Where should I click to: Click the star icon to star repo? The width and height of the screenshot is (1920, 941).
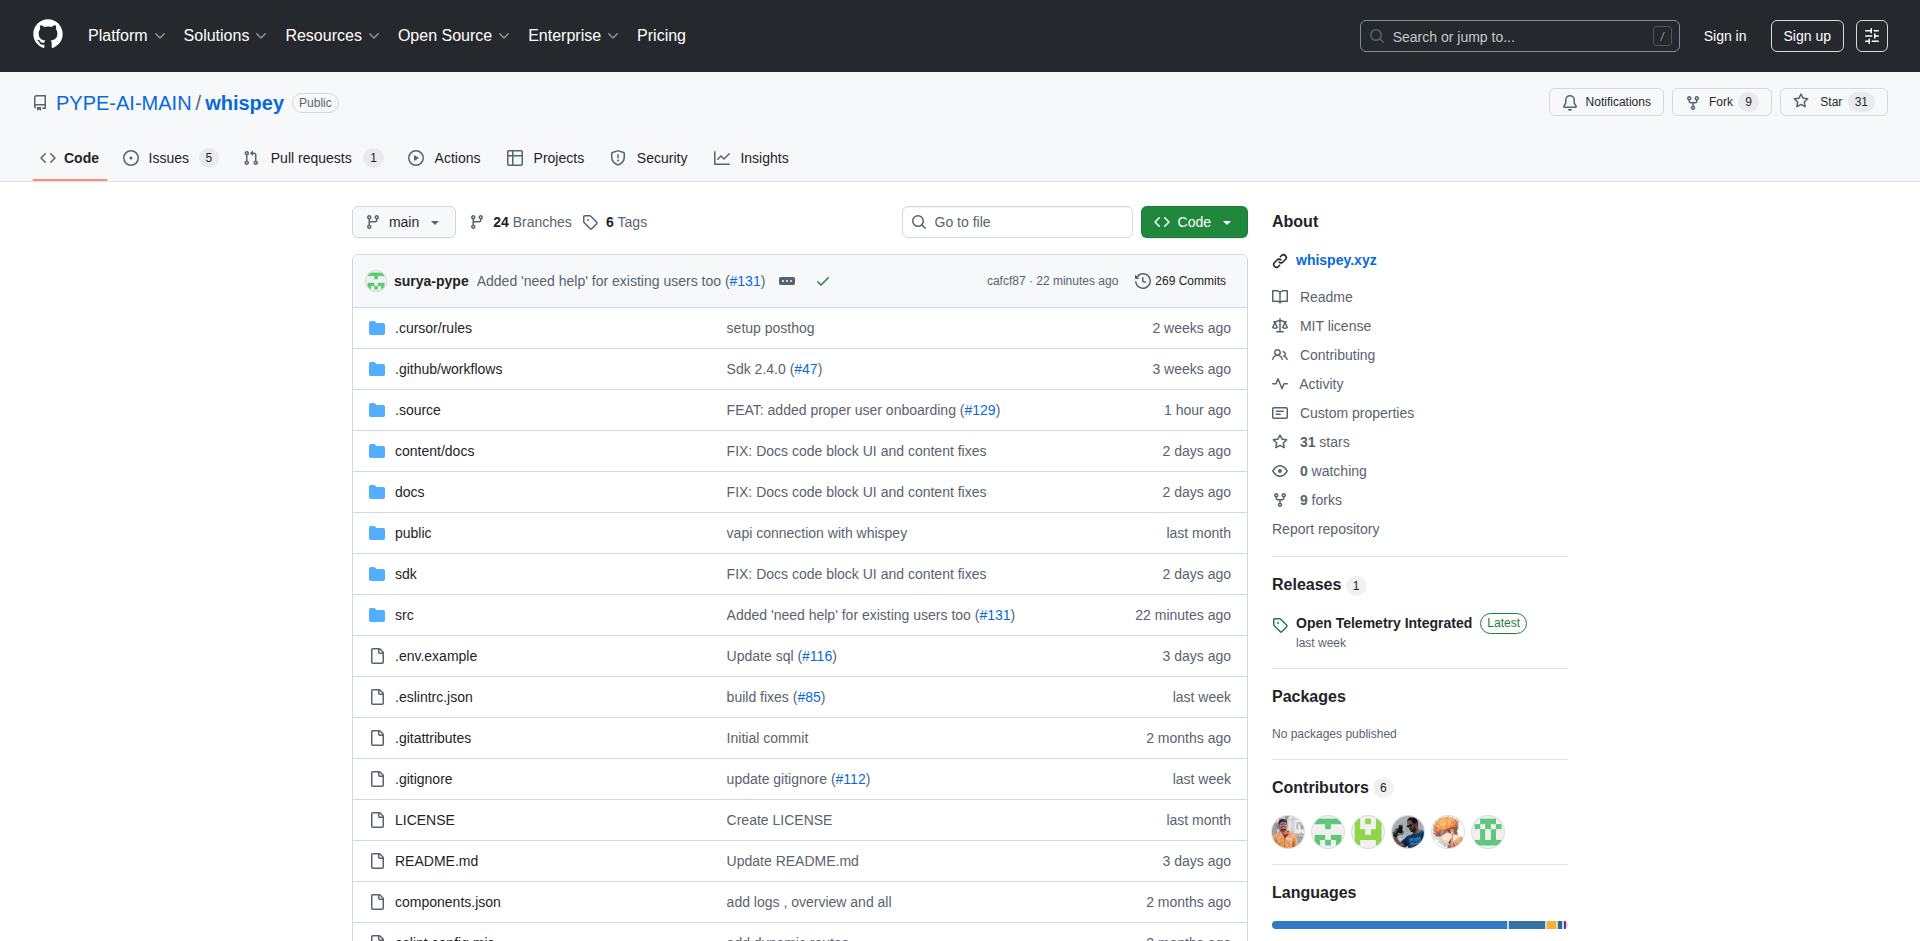[1801, 101]
